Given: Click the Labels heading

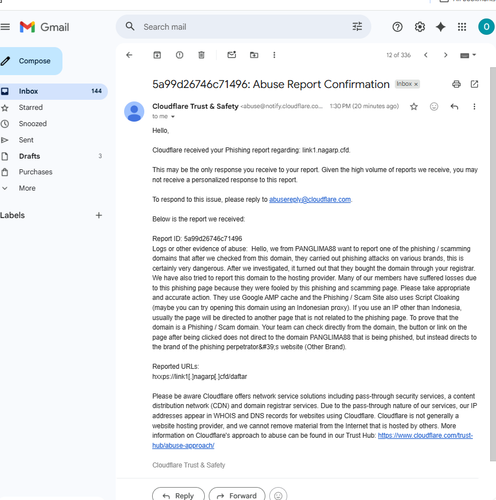Looking at the screenshot, I should [12, 215].
